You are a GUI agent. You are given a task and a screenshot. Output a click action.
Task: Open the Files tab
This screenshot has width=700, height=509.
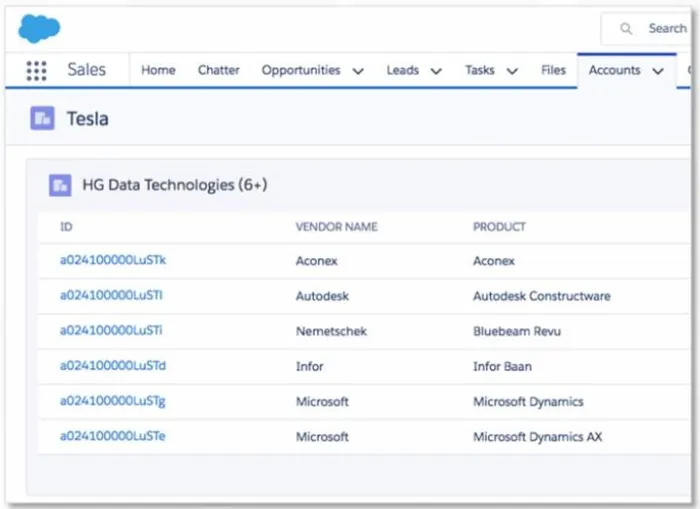[x=553, y=70]
